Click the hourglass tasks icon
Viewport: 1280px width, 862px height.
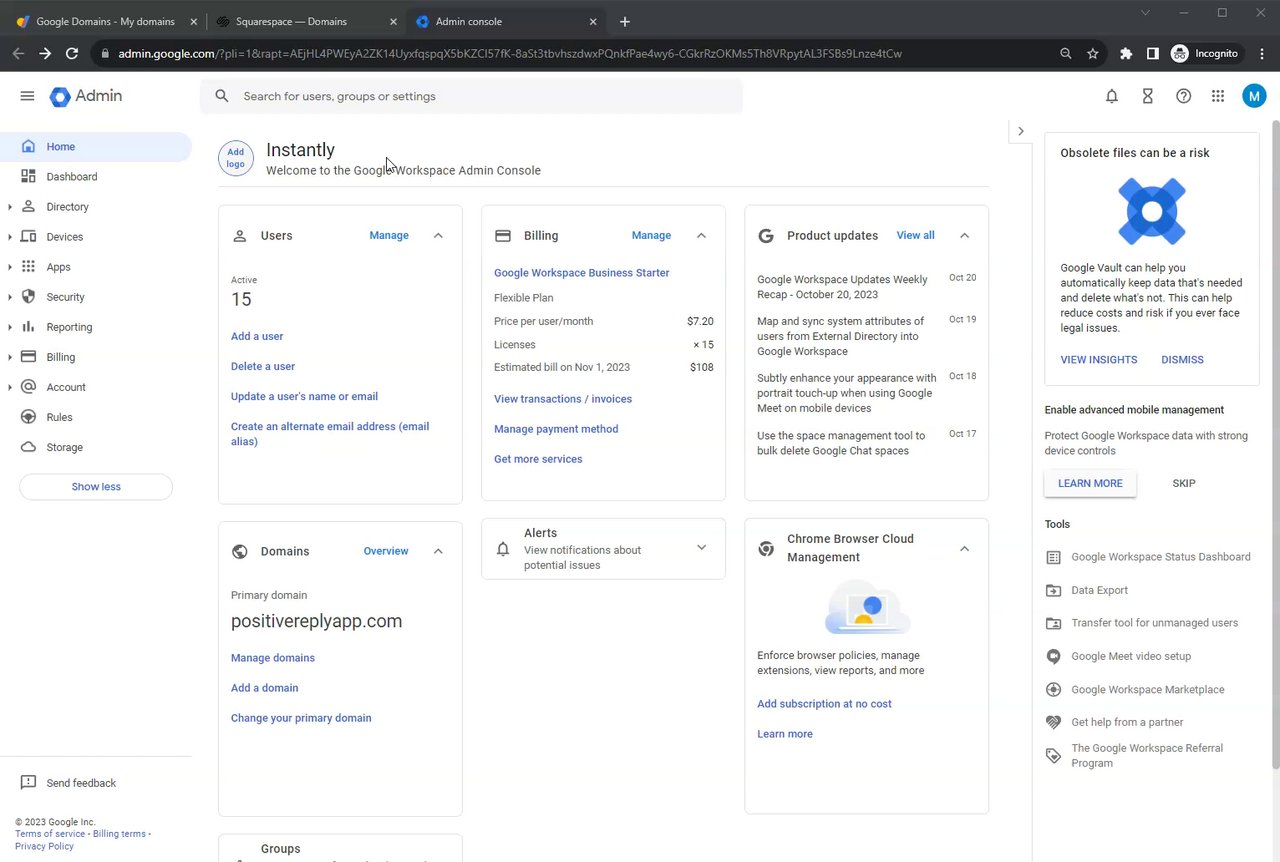(1147, 96)
